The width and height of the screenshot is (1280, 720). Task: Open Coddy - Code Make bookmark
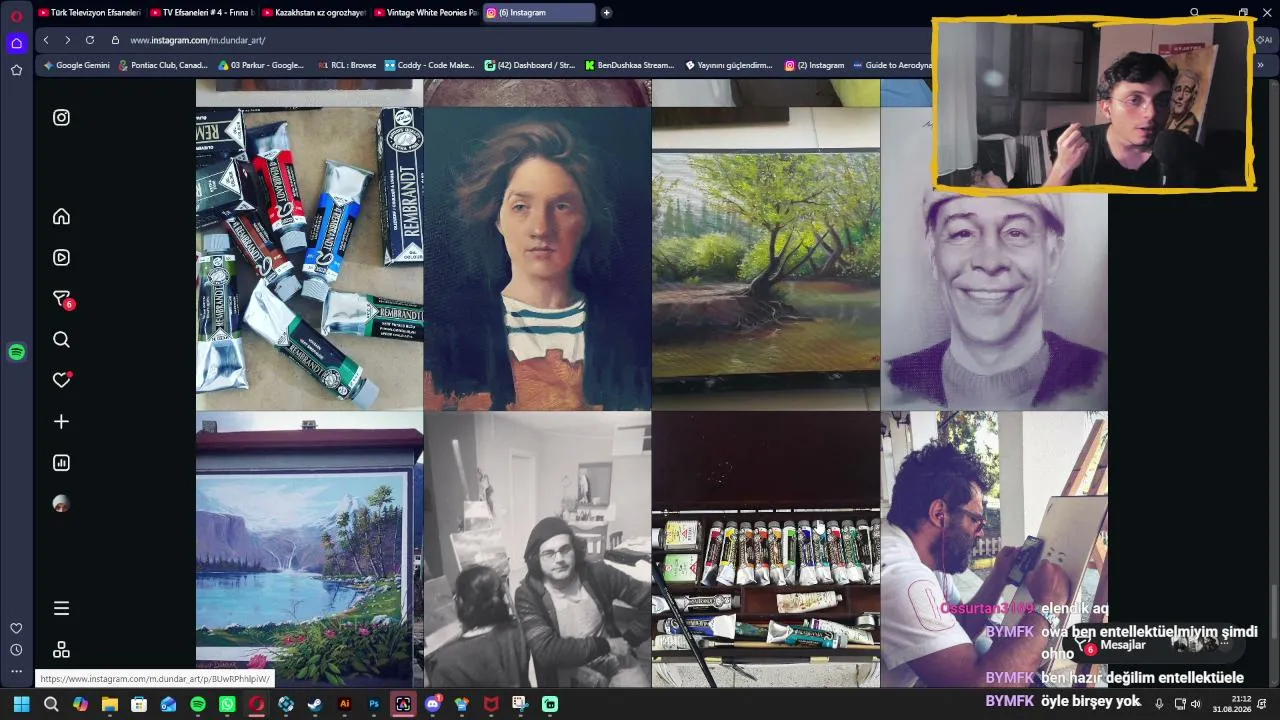[430, 65]
